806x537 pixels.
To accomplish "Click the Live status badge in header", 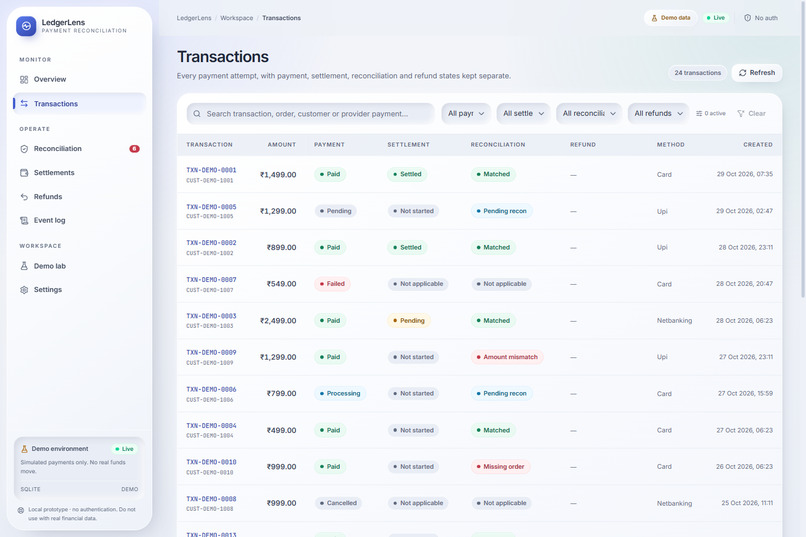I will tap(715, 18).
